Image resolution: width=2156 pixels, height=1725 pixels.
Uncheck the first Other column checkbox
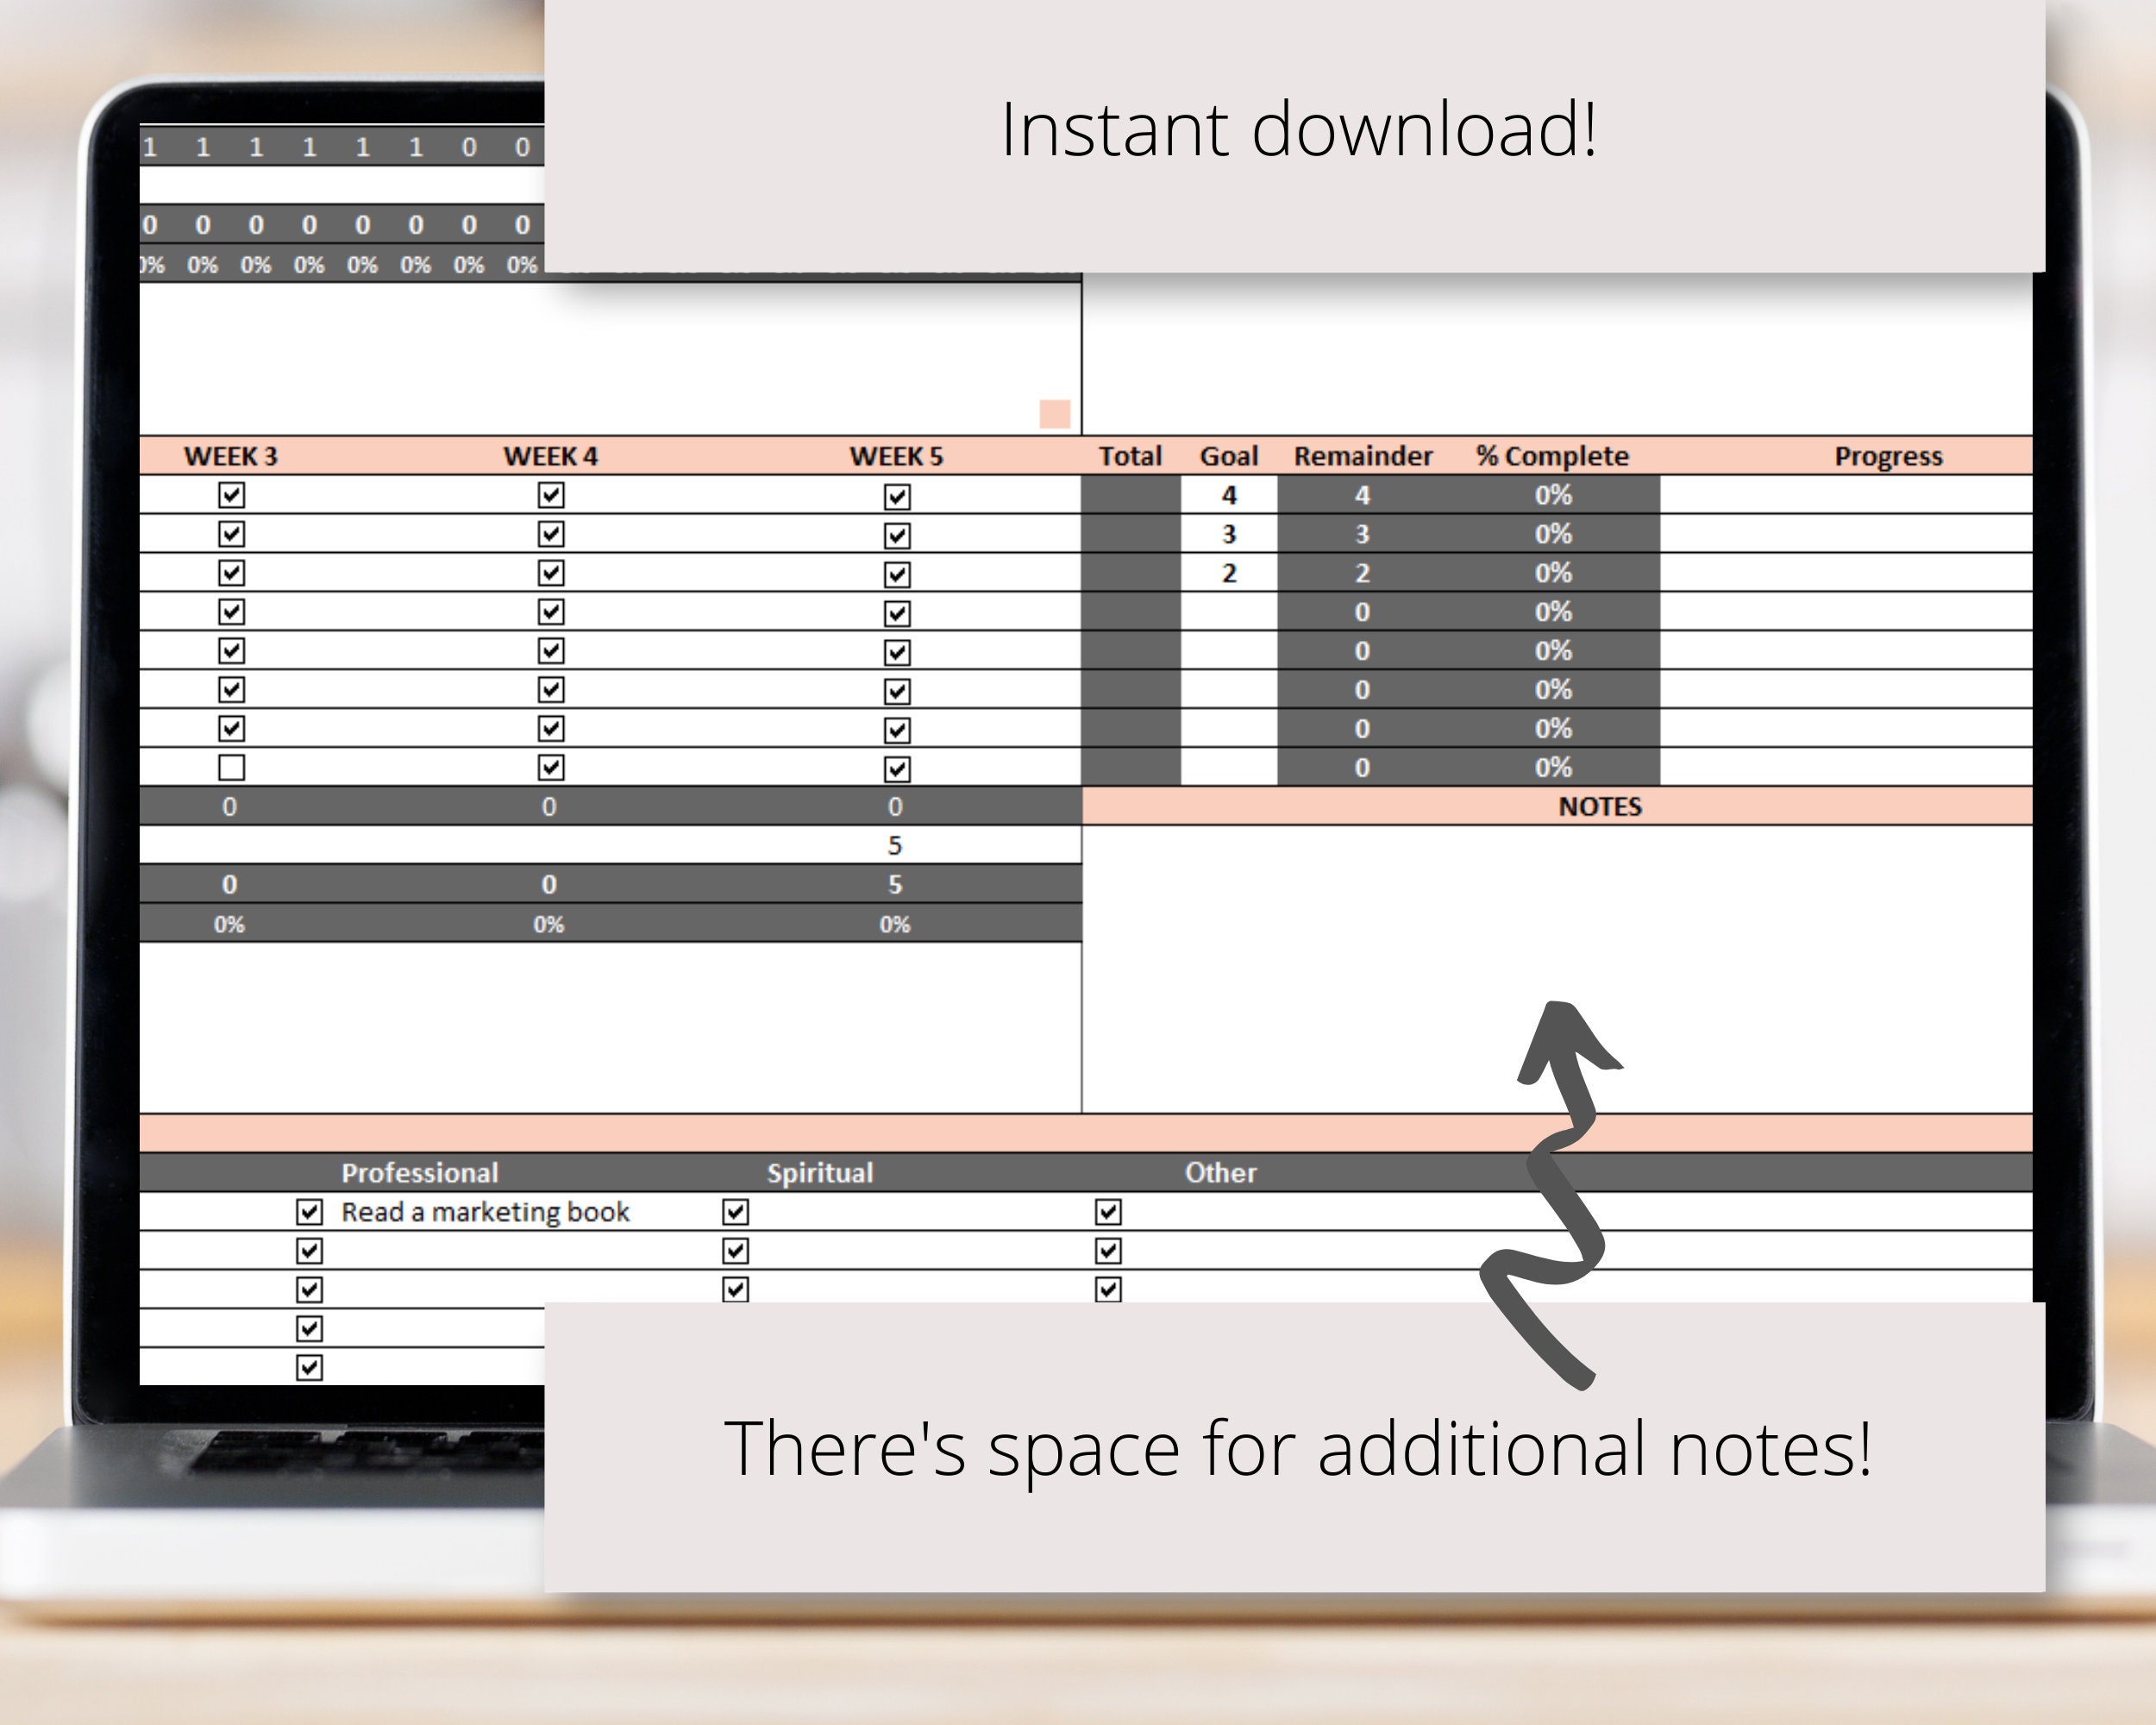coord(1108,1212)
